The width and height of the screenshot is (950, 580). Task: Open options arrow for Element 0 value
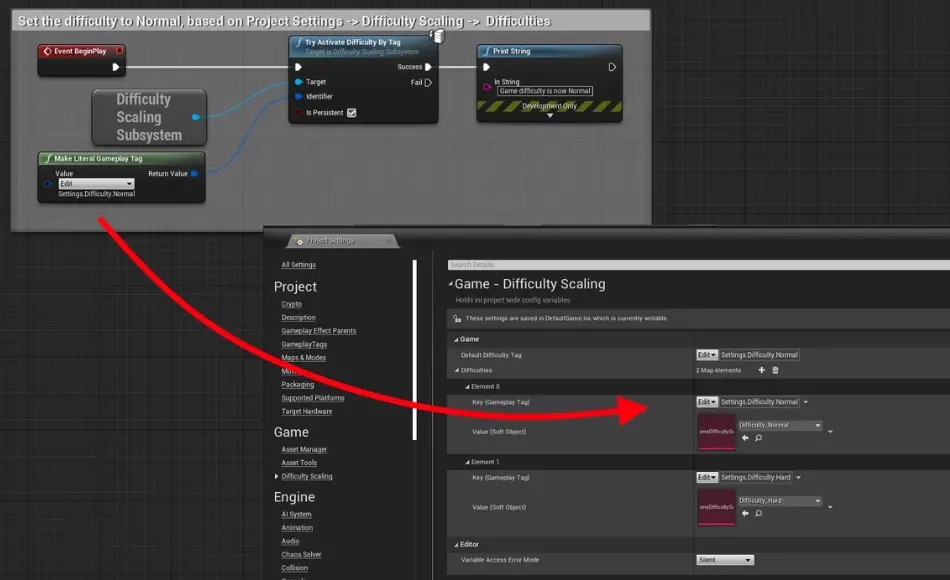(x=830, y=432)
